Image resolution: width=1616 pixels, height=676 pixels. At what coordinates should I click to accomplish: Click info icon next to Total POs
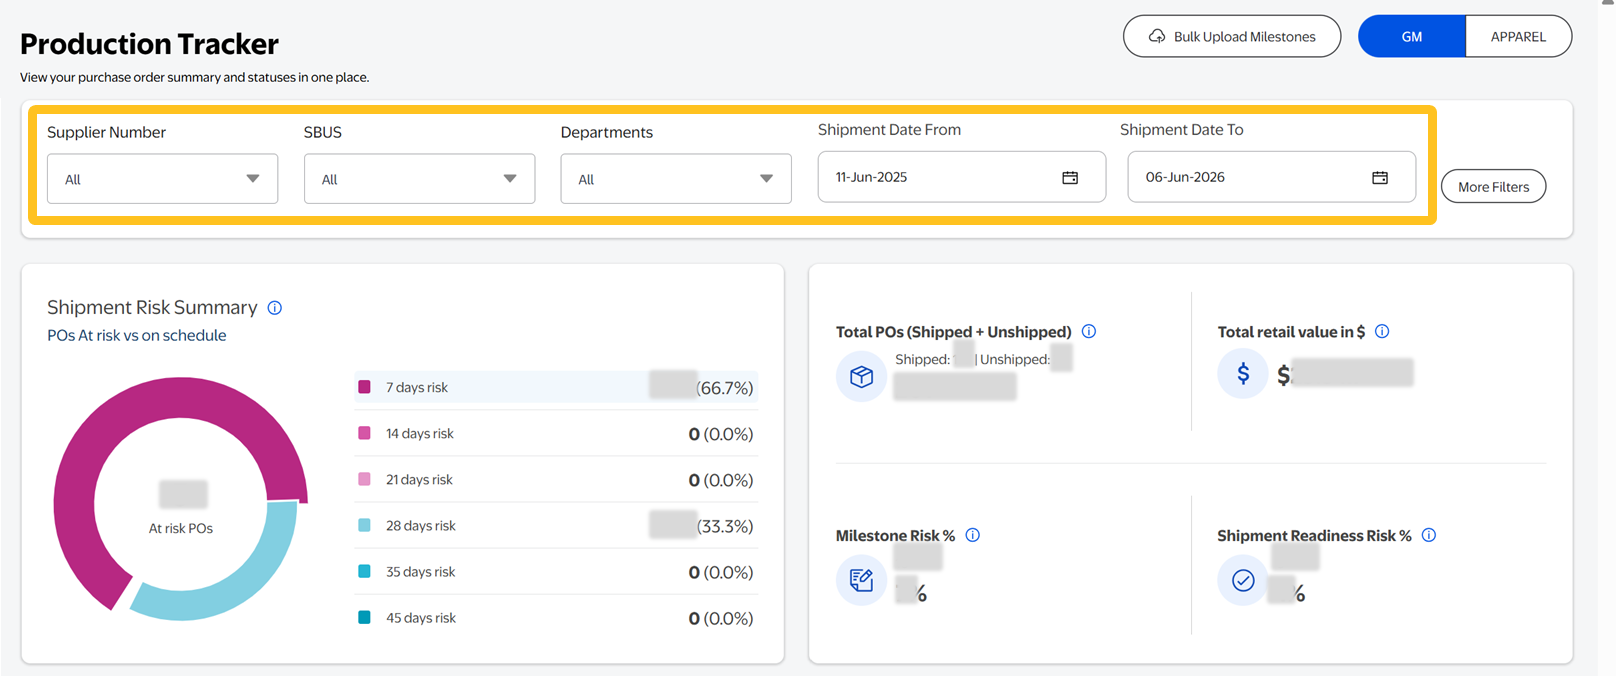pyautogui.click(x=1089, y=331)
